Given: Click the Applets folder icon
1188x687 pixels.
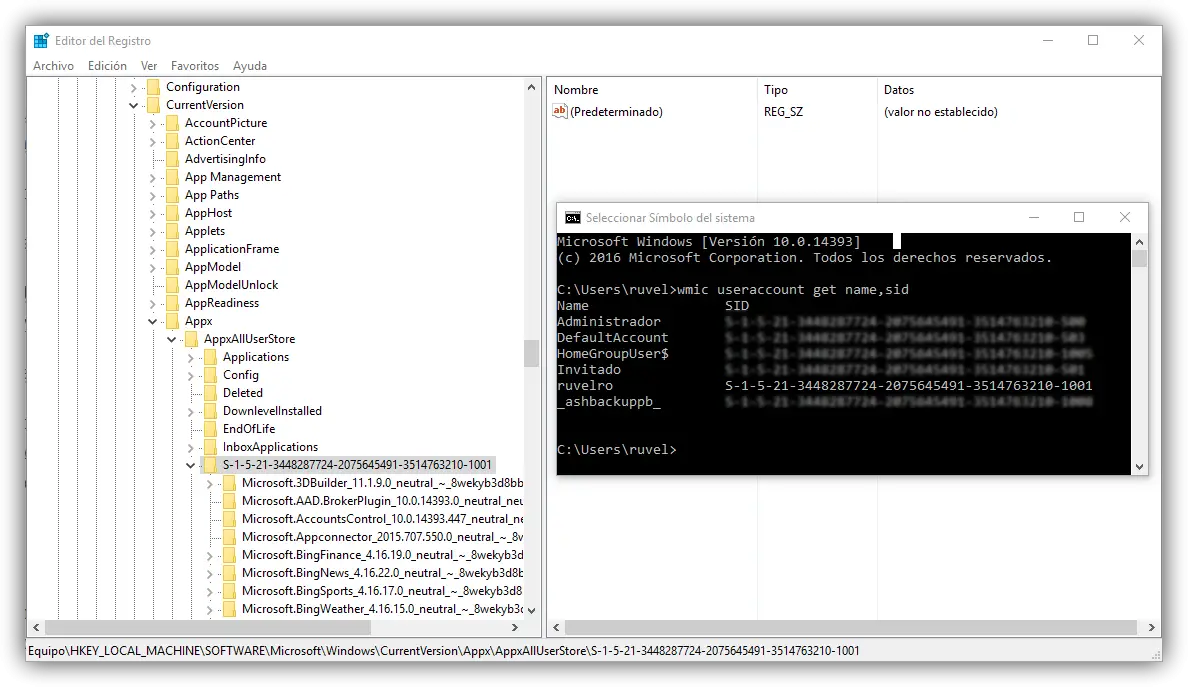Looking at the screenshot, I should point(172,231).
